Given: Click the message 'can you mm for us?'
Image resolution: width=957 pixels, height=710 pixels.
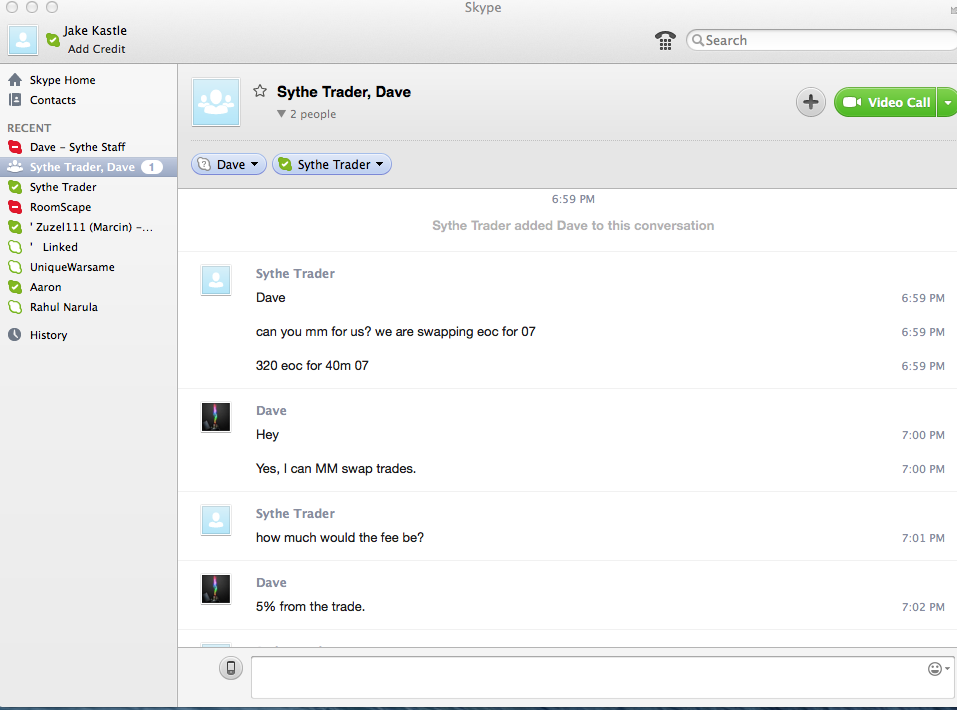Looking at the screenshot, I should [395, 331].
